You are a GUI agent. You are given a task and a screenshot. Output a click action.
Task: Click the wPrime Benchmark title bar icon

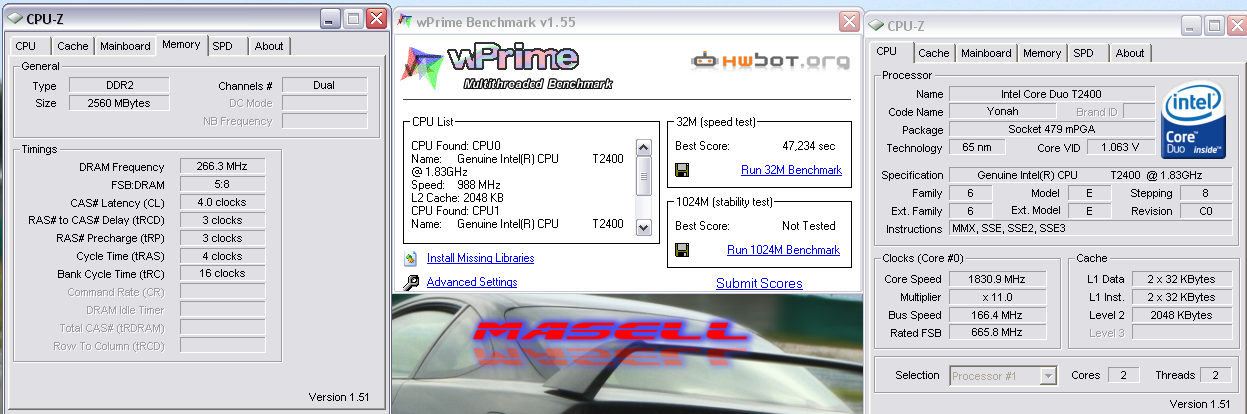click(405, 21)
